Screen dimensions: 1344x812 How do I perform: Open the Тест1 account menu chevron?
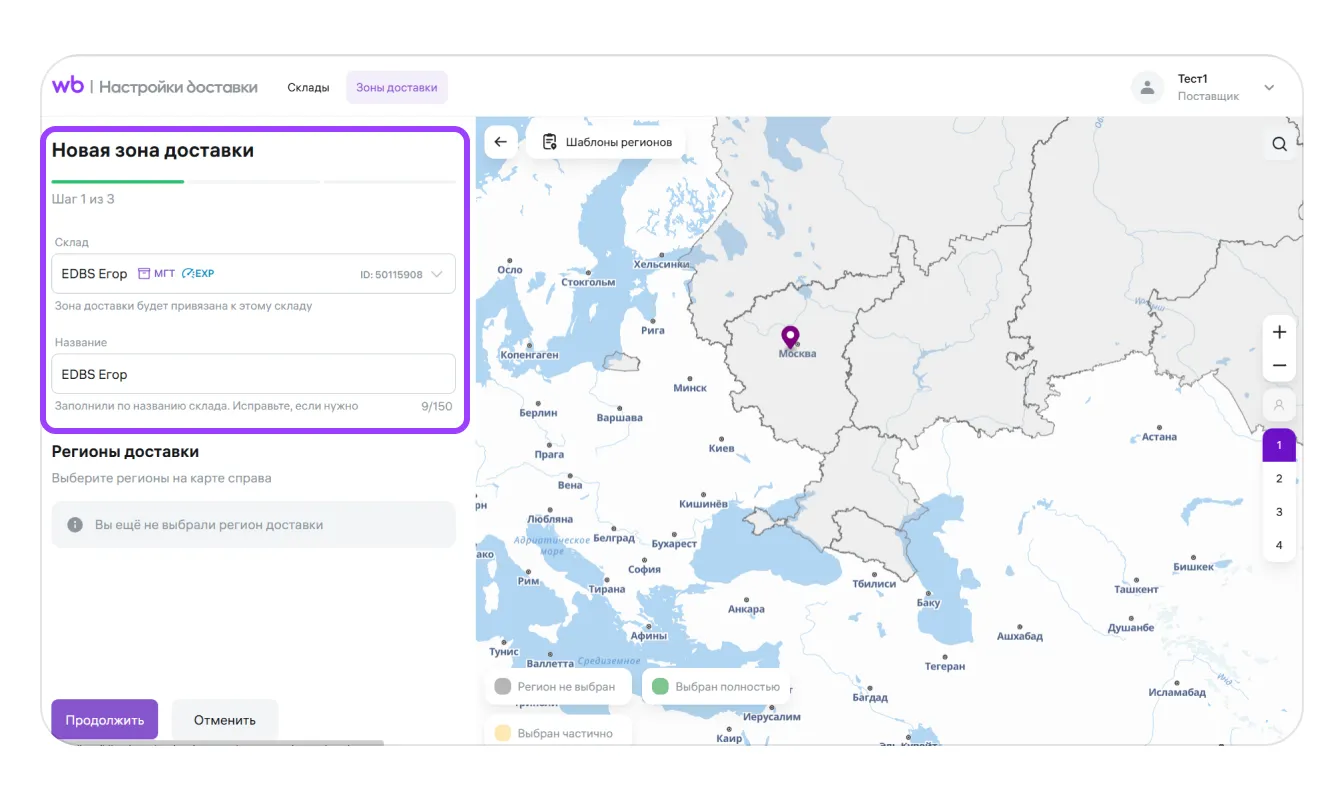[1269, 88]
